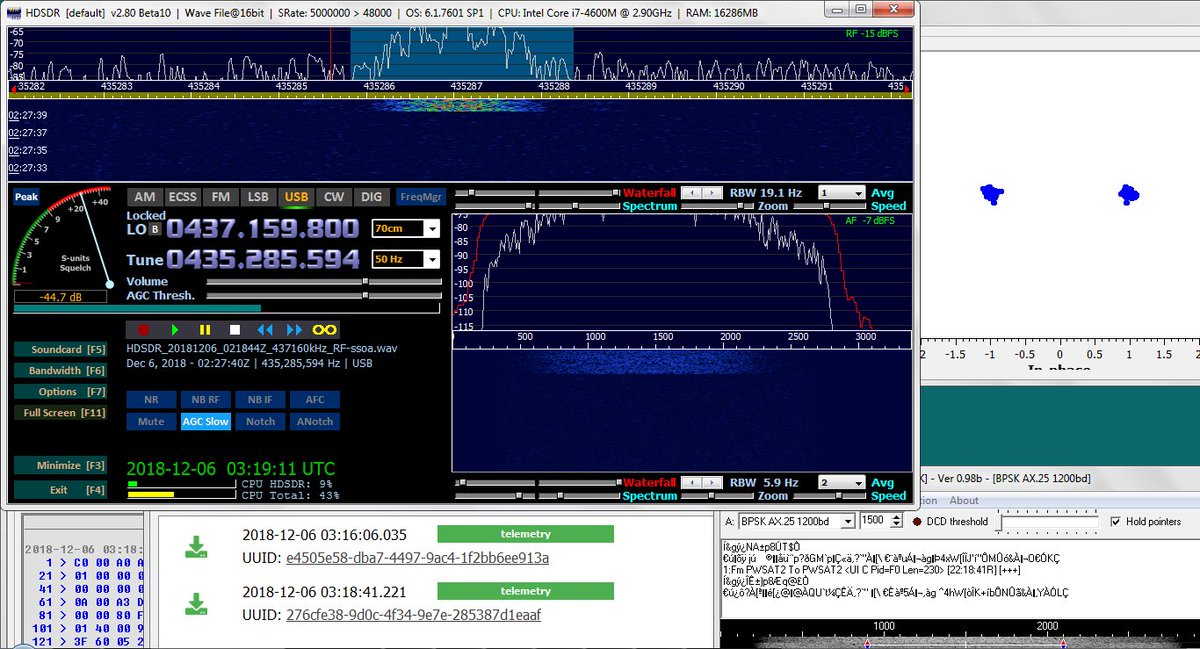
Task: Click the LO B small button
Action: (155, 229)
